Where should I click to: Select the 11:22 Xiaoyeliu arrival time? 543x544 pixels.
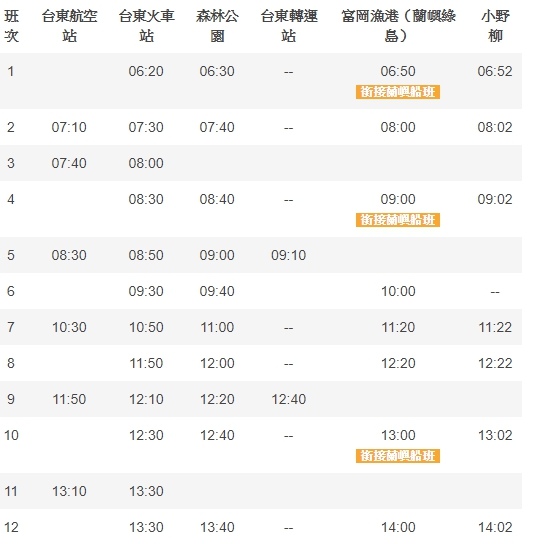tap(495, 328)
